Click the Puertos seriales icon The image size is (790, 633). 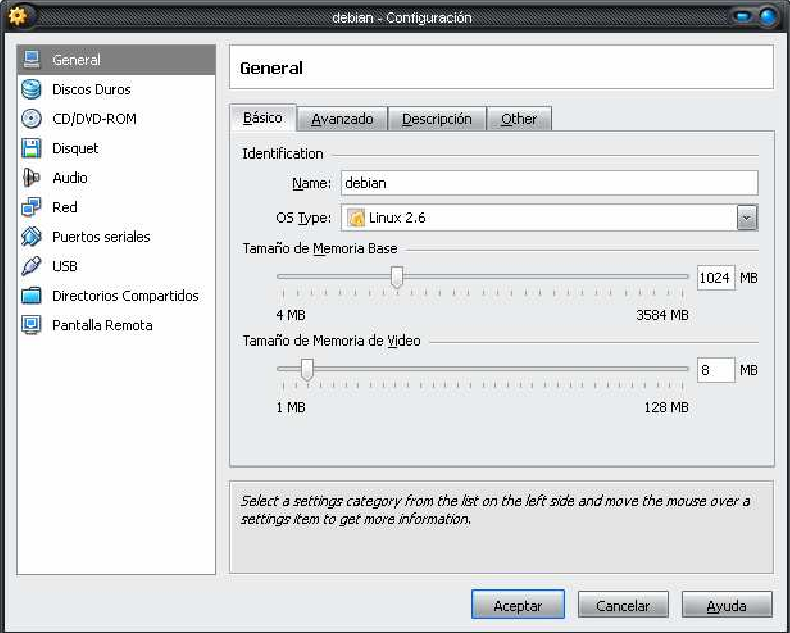coord(32,237)
